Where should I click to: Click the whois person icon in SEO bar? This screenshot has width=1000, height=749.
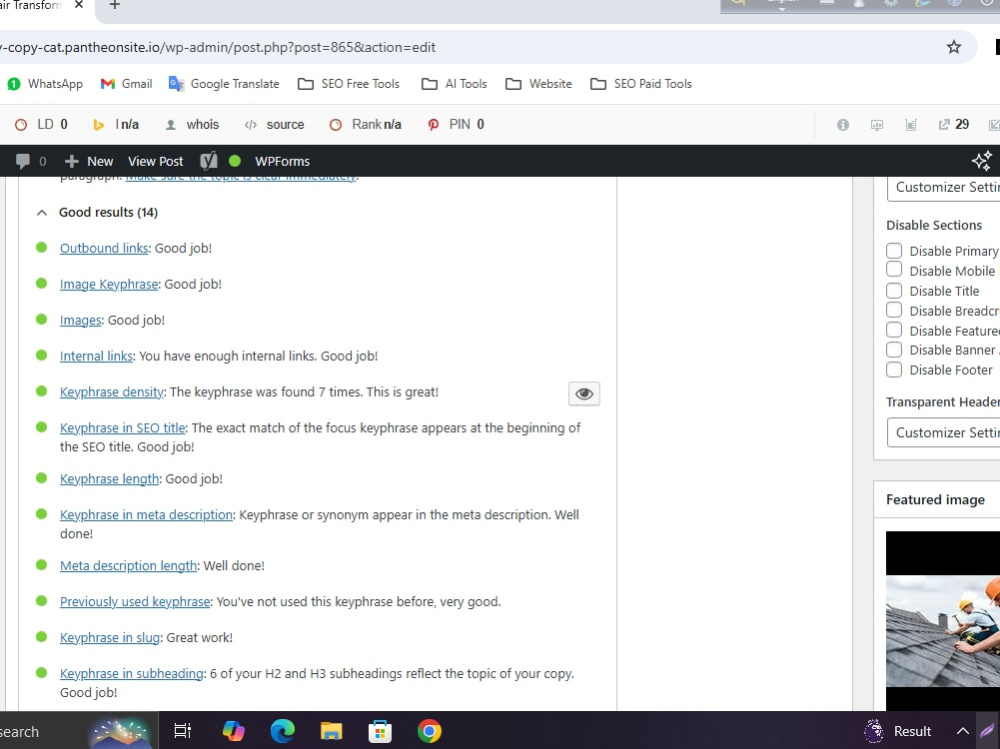pos(170,125)
